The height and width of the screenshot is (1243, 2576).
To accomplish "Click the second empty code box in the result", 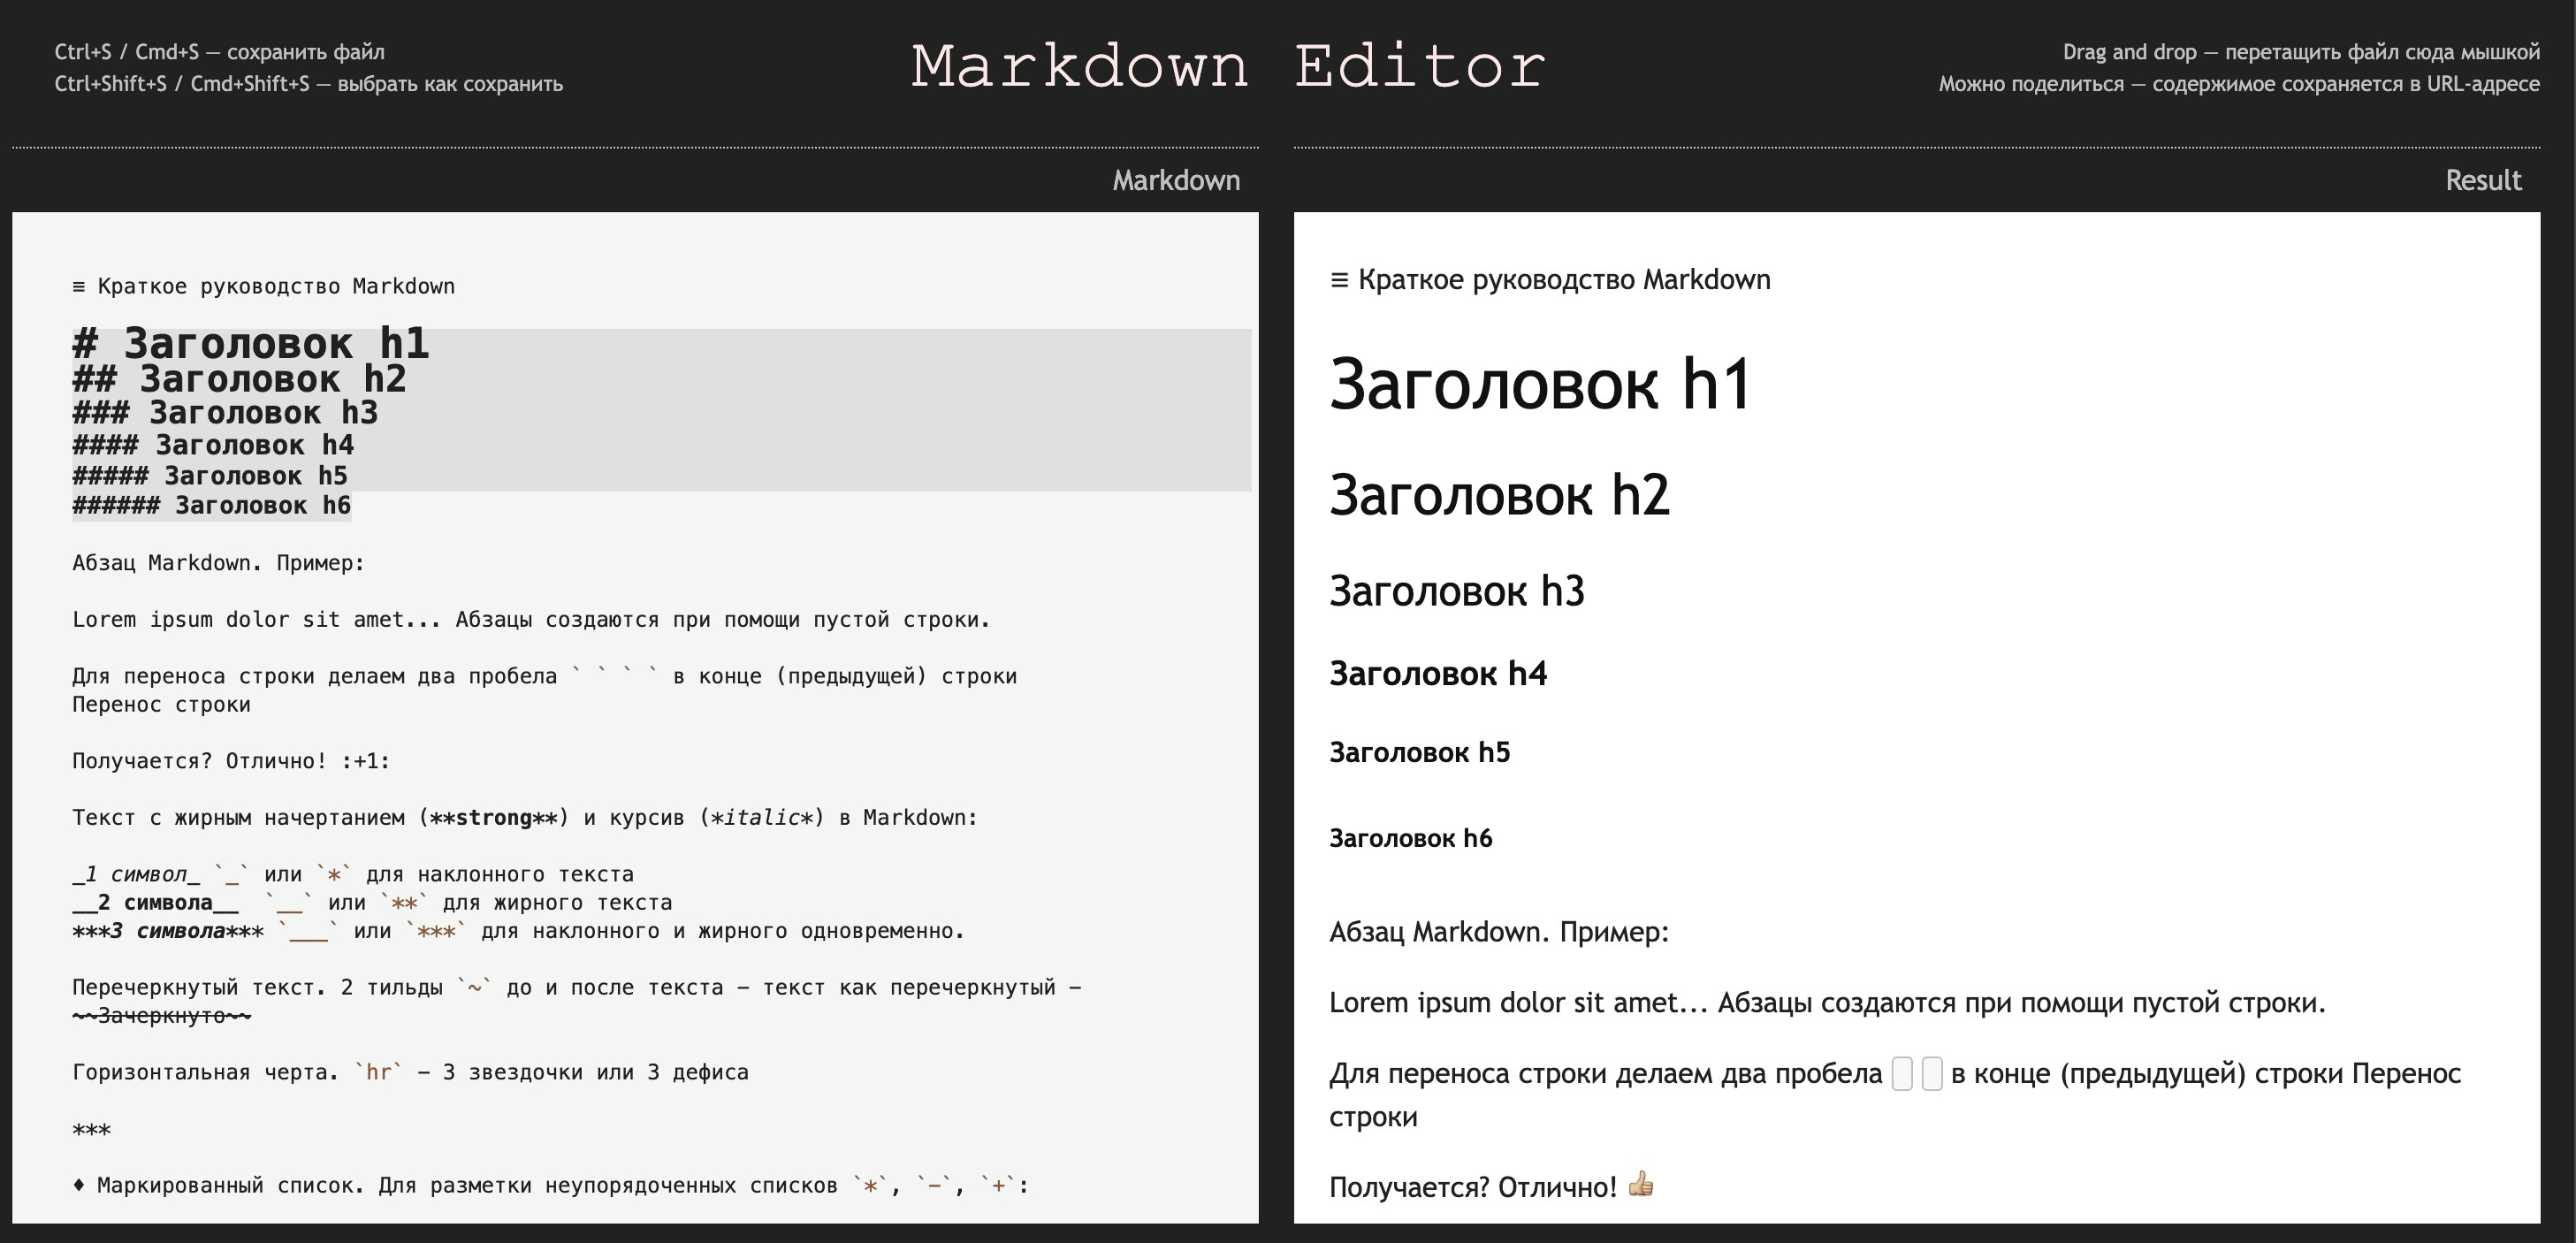I will point(1932,1074).
